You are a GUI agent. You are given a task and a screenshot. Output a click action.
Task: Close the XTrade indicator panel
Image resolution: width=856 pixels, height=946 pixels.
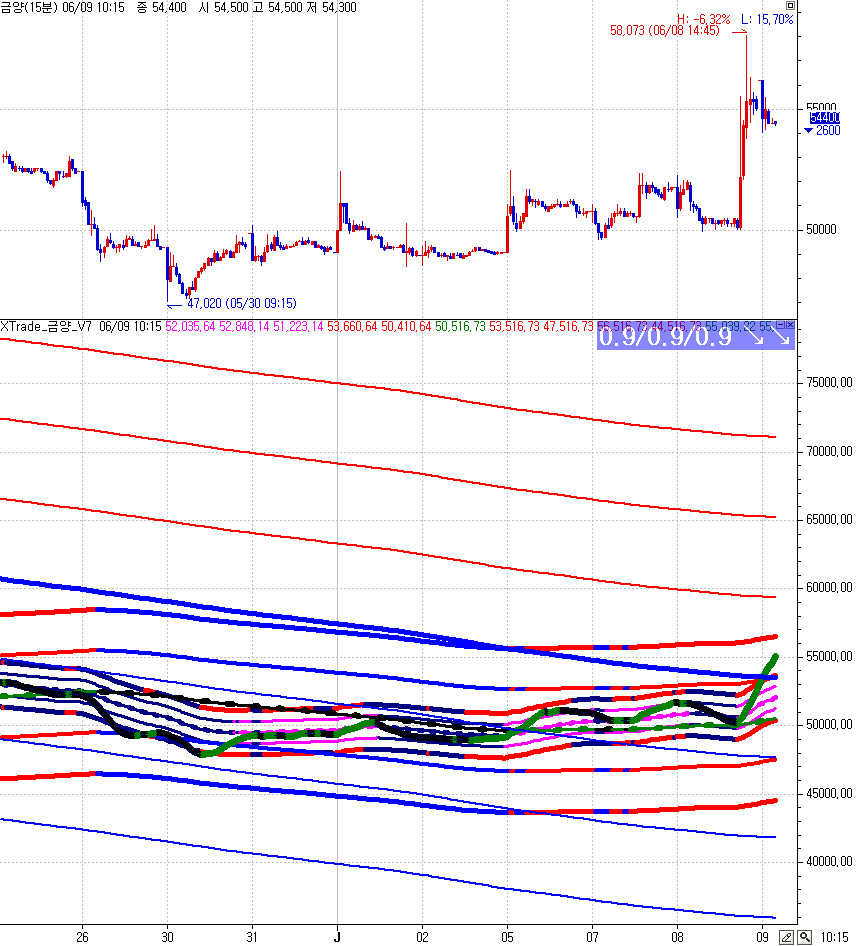pyautogui.click(x=791, y=325)
